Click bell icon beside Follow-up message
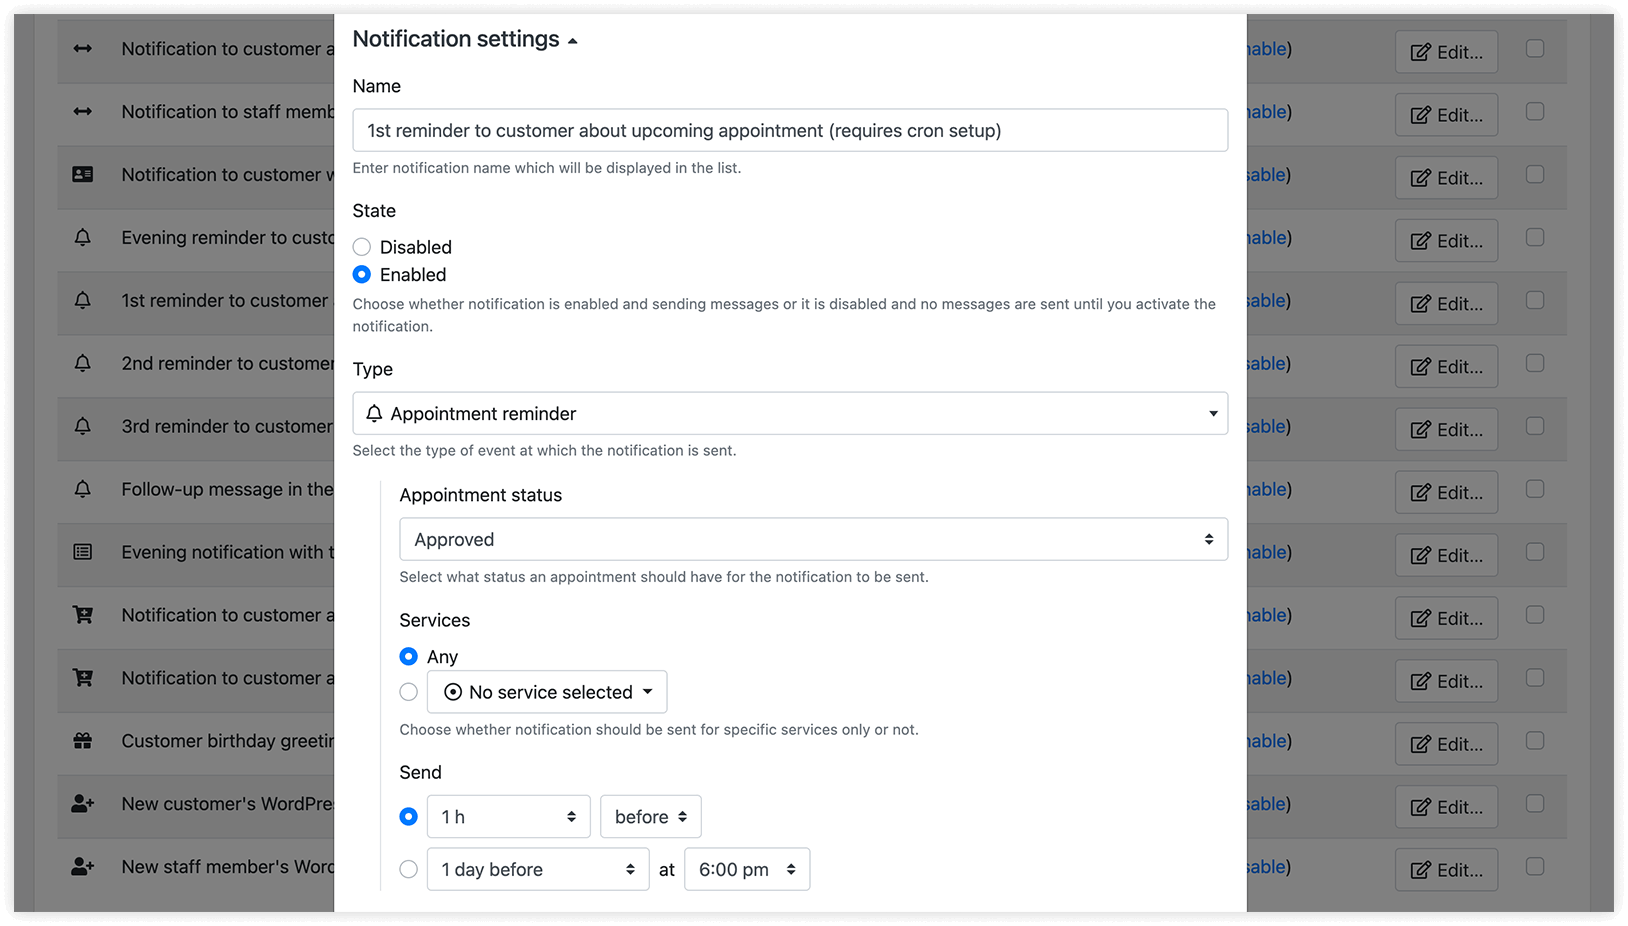This screenshot has width=1628, height=926. click(83, 489)
